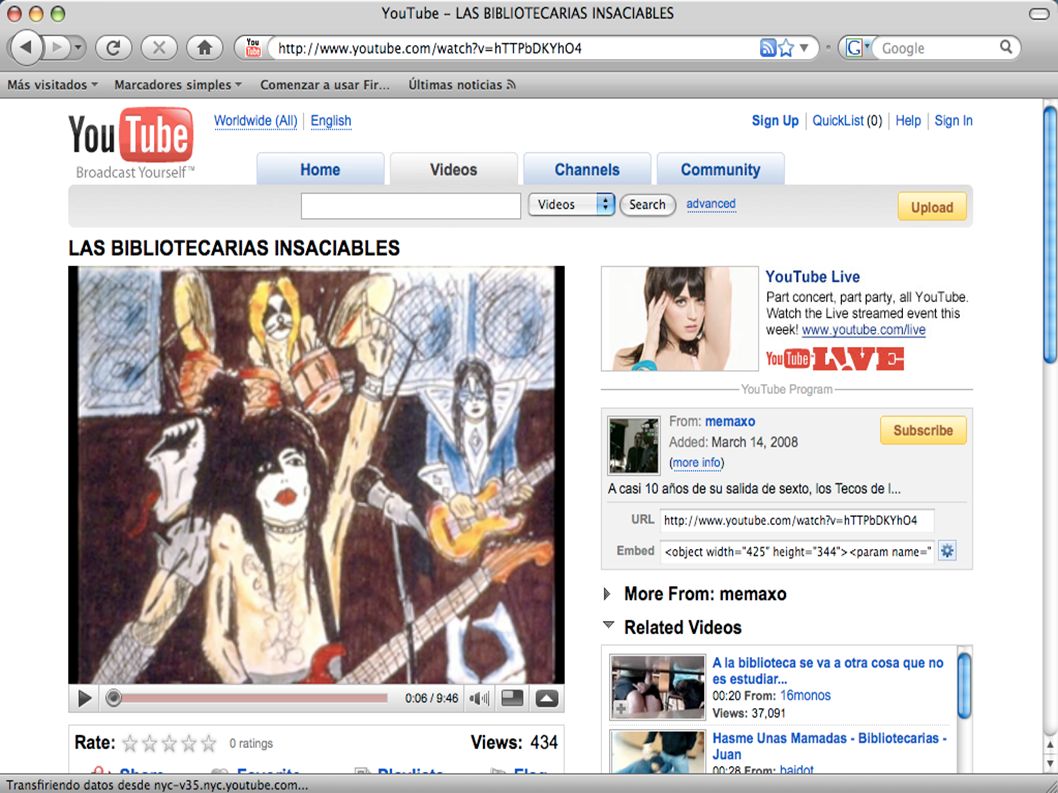Image resolution: width=1058 pixels, height=793 pixels.
Task: Reload the page with the Refresh icon
Action: pyautogui.click(x=113, y=48)
